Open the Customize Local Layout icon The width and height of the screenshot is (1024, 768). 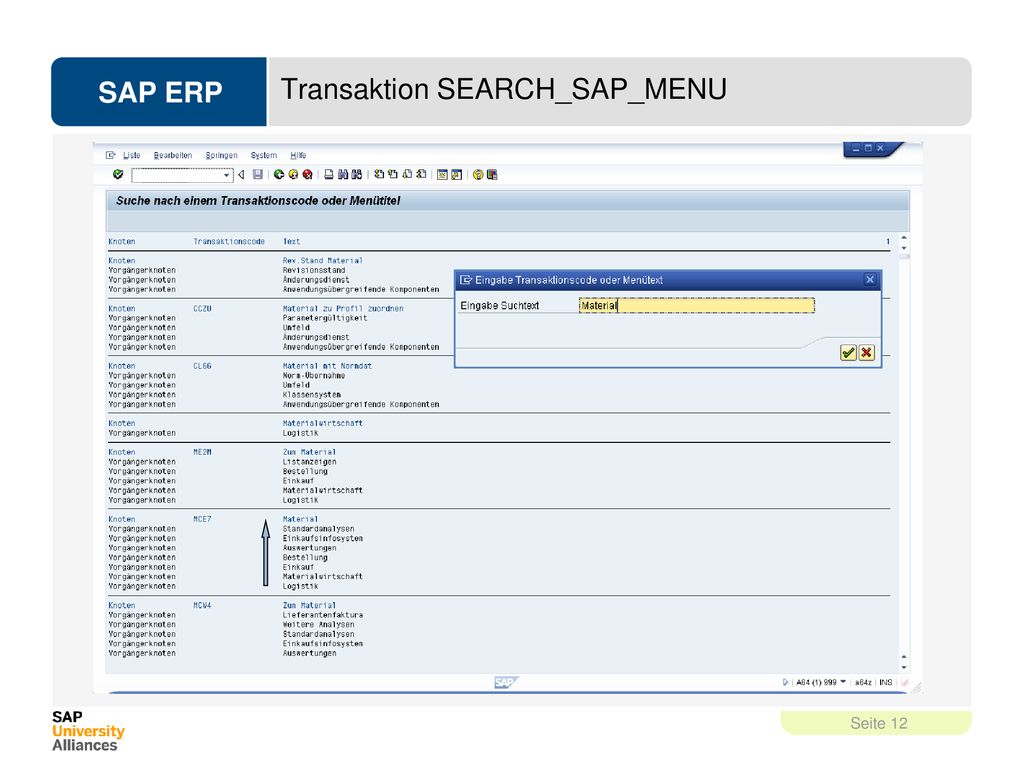tap(492, 174)
